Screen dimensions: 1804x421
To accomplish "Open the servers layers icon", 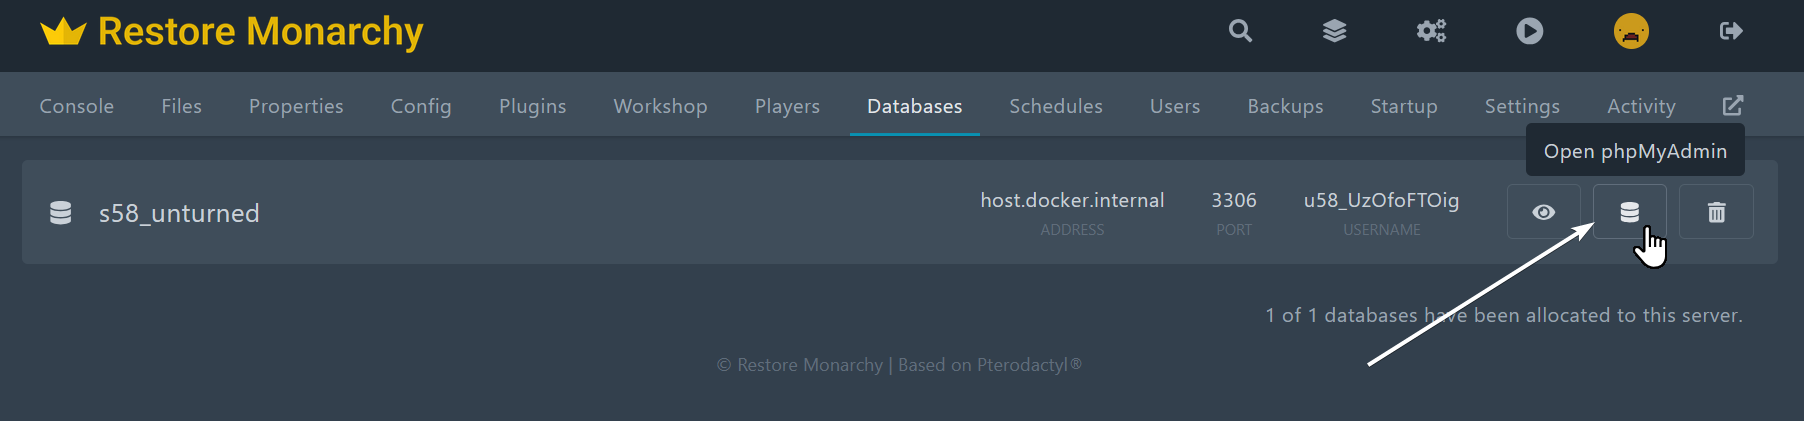I will click(x=1334, y=32).
